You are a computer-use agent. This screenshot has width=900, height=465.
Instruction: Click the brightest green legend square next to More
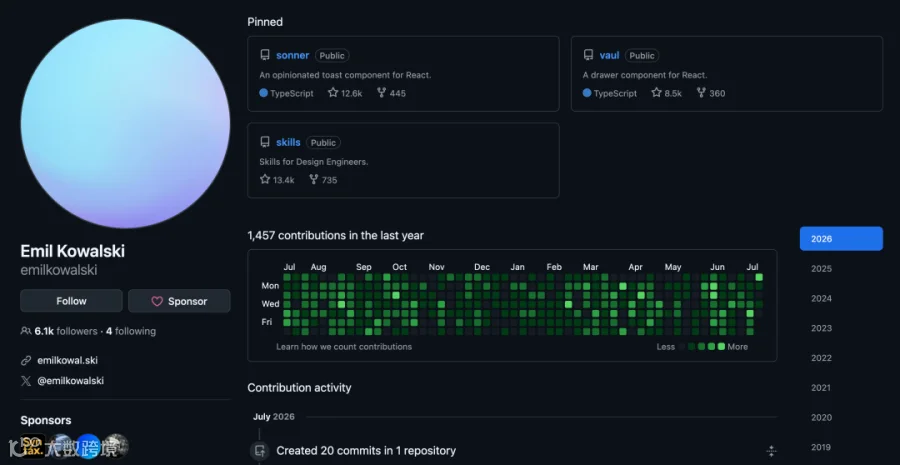coord(721,347)
